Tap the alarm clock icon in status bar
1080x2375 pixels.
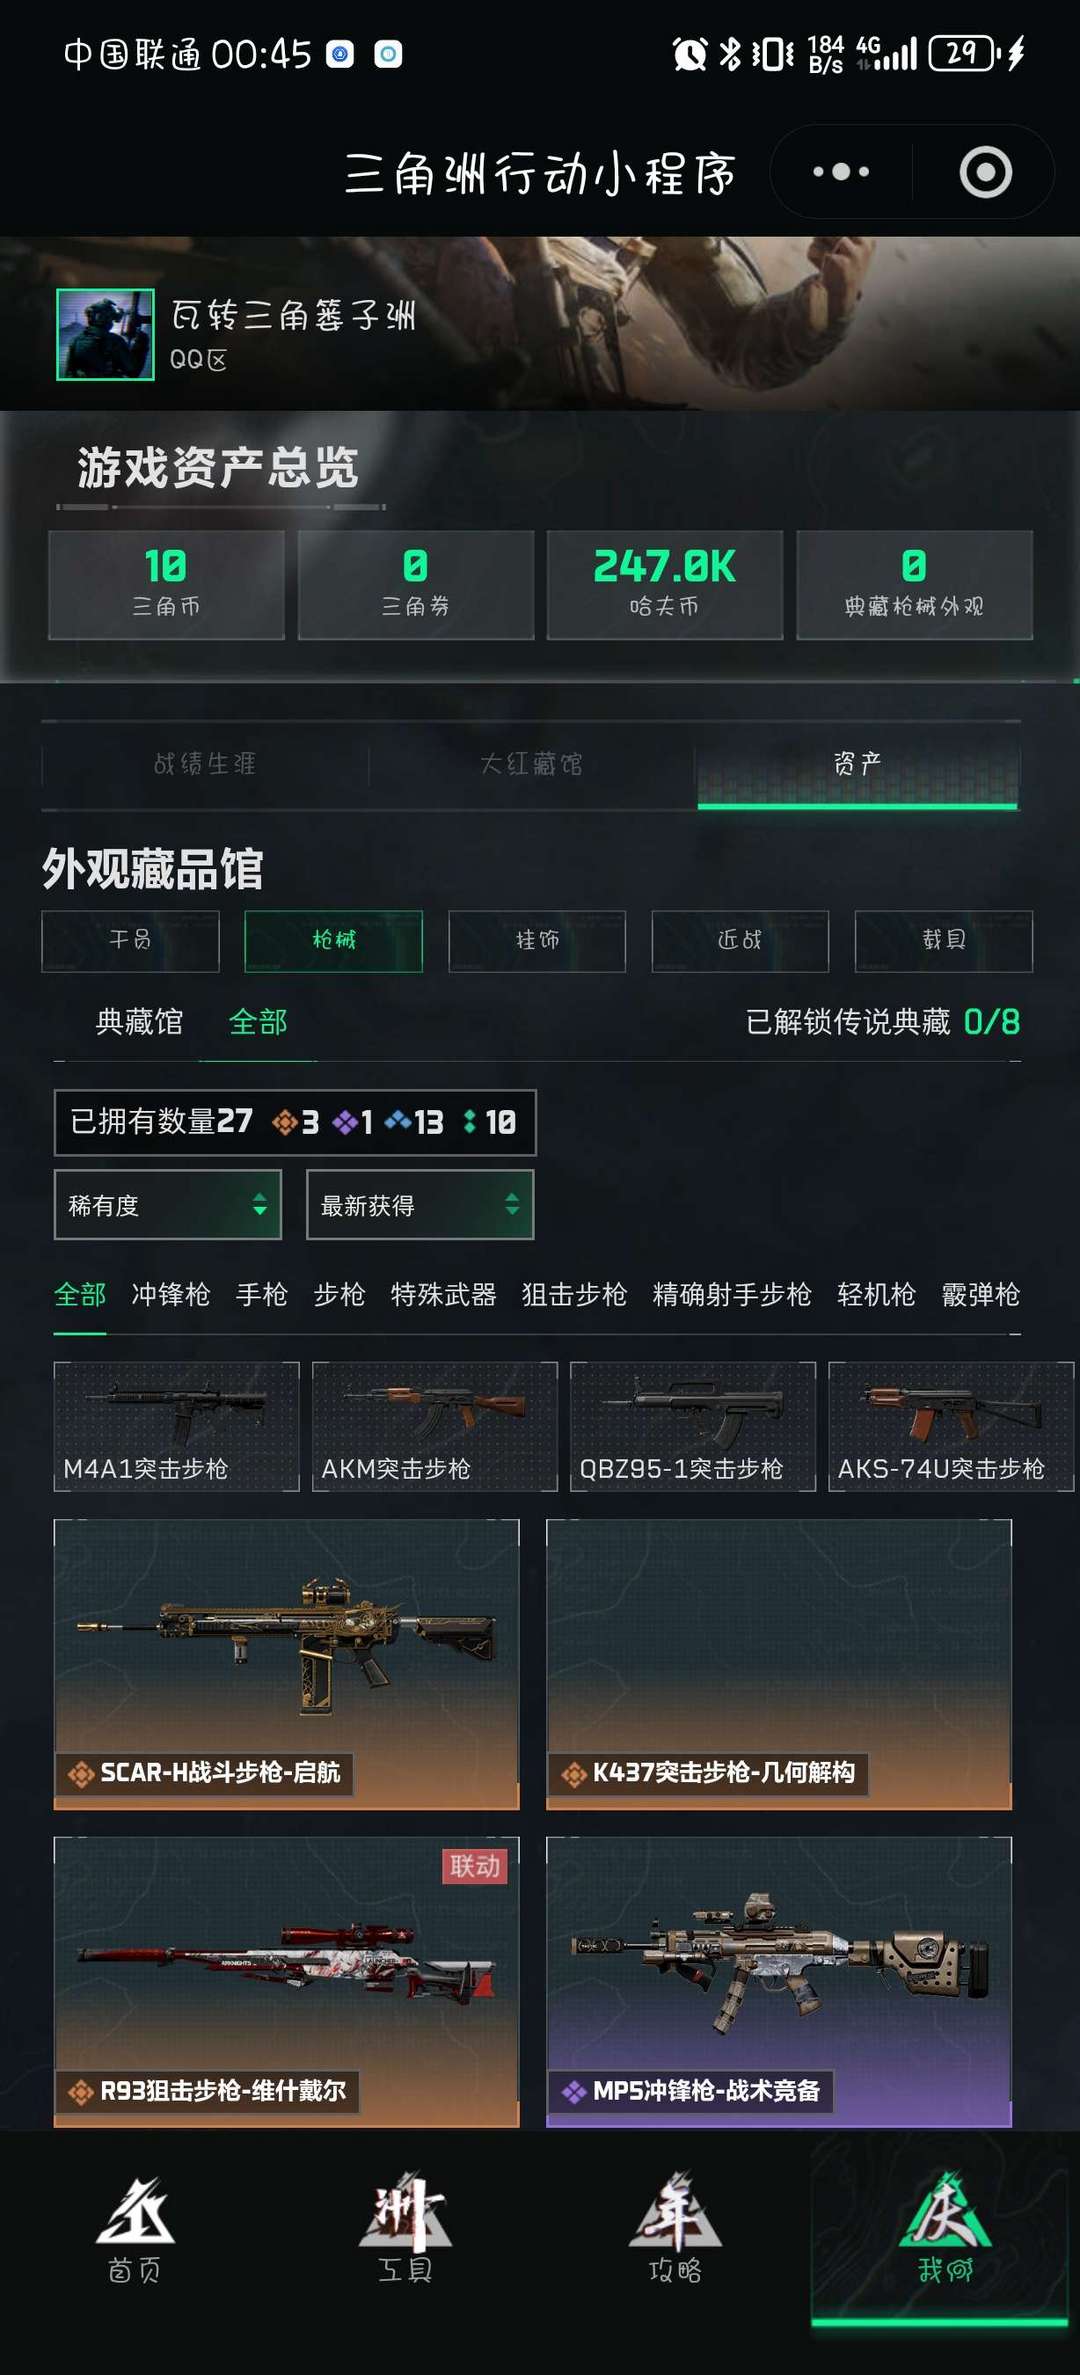pyautogui.click(x=690, y=54)
